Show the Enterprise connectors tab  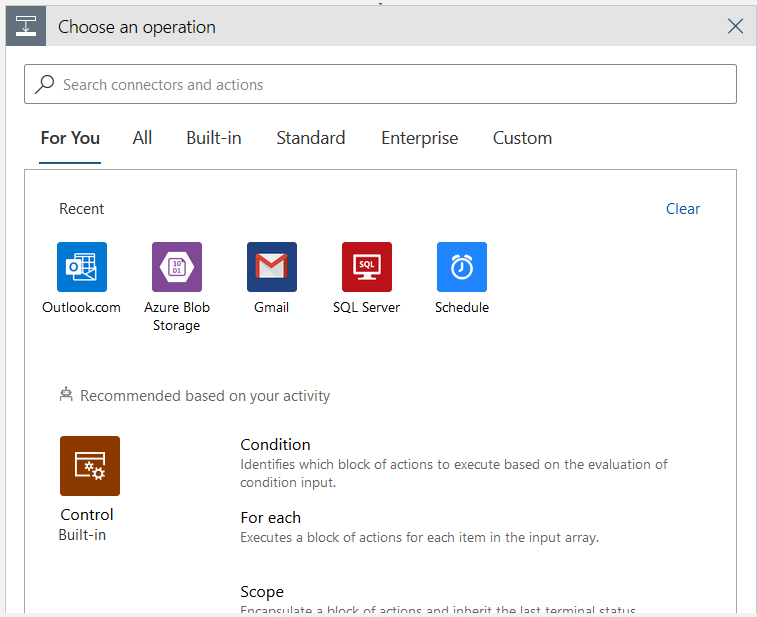pos(419,138)
